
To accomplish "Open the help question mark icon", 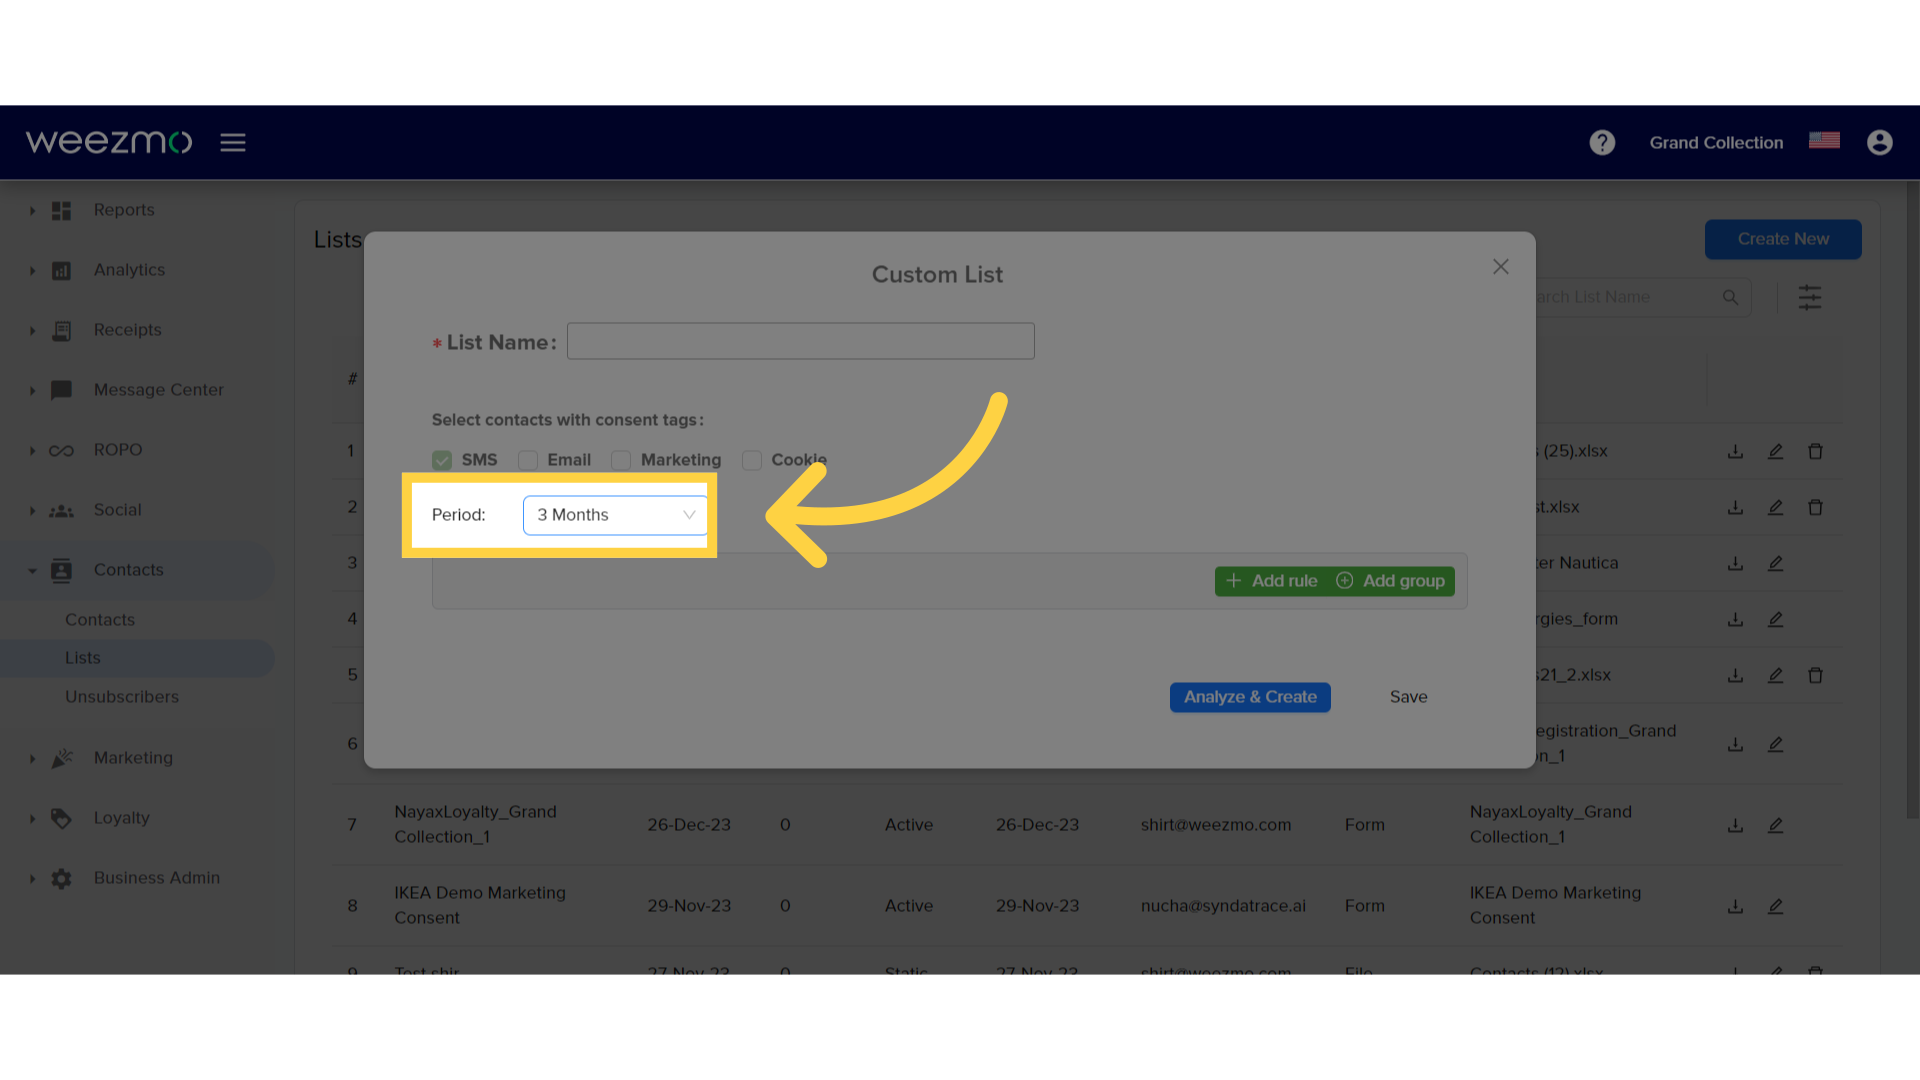I will coord(1602,142).
